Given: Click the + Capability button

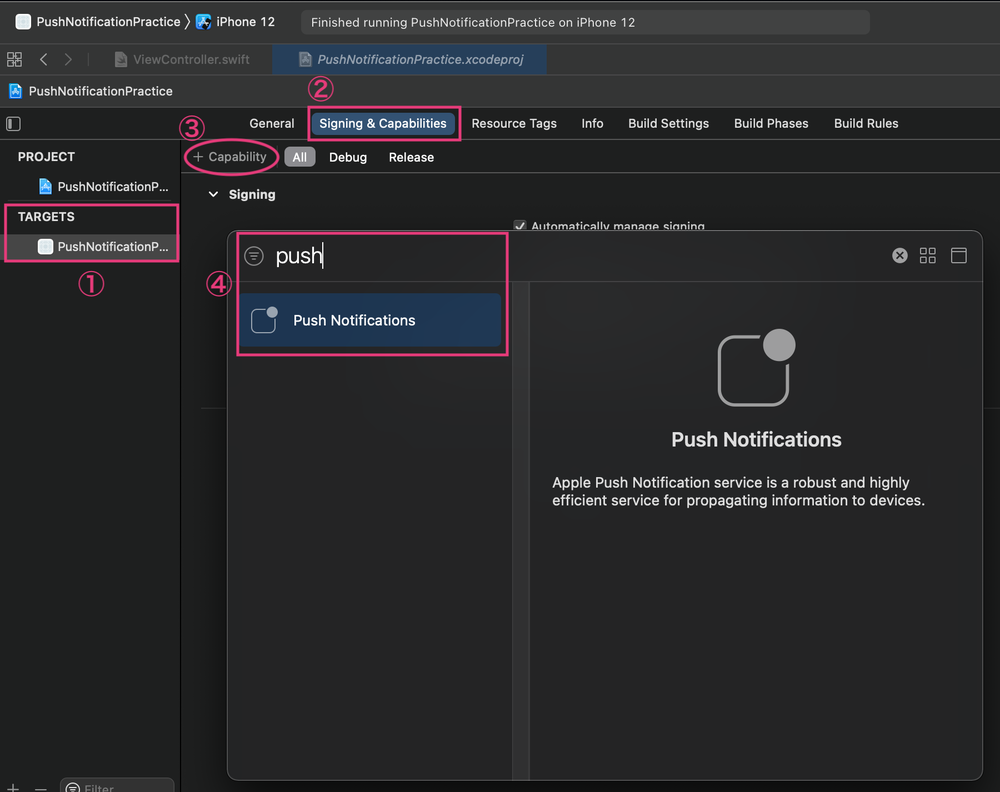Looking at the screenshot, I should [230, 157].
